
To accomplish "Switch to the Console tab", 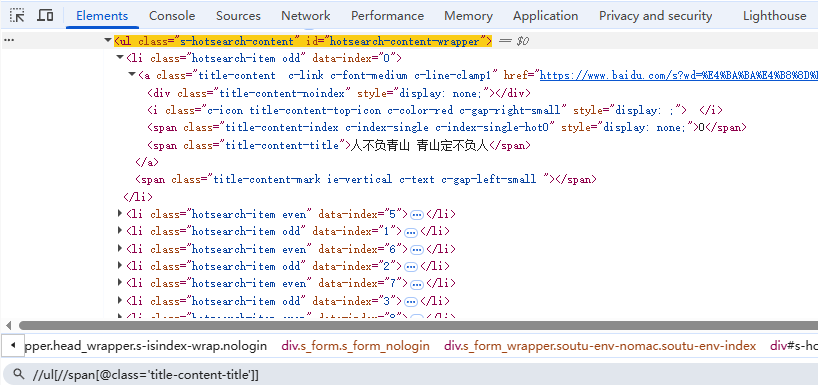I will [172, 16].
